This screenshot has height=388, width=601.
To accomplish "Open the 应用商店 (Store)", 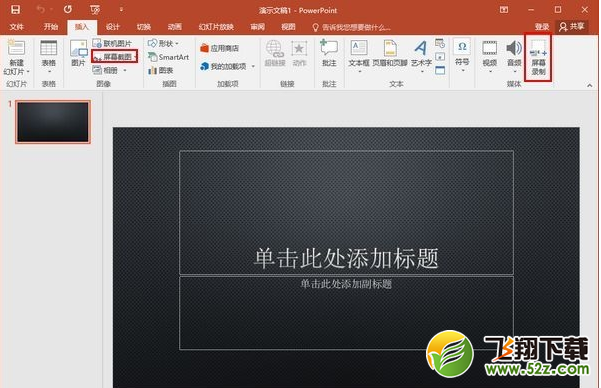I will (x=219, y=48).
